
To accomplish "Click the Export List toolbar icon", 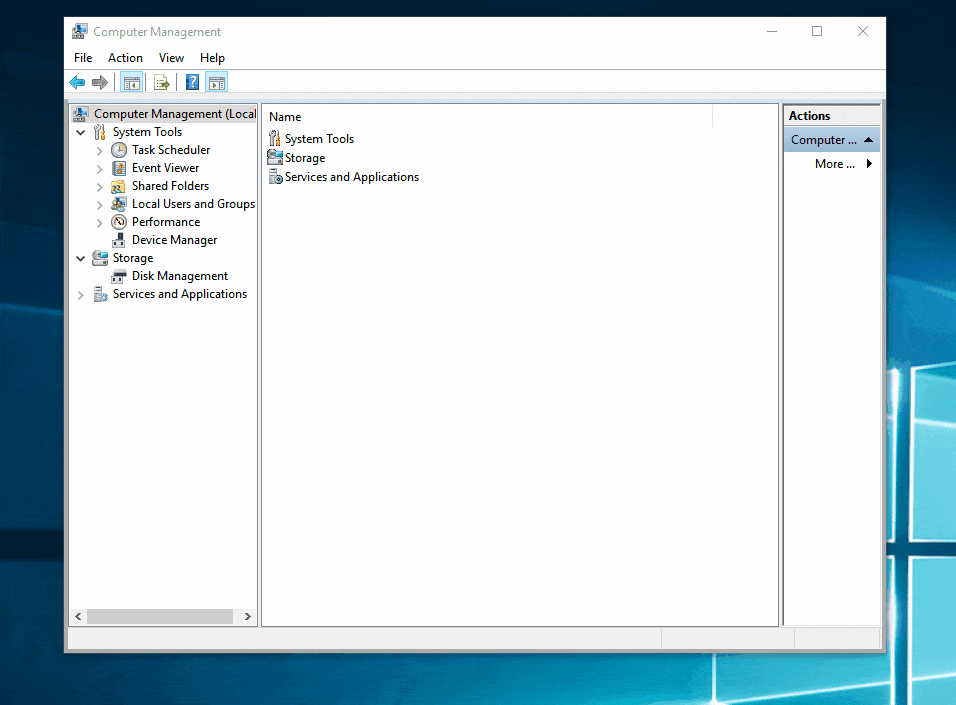I will tap(161, 82).
